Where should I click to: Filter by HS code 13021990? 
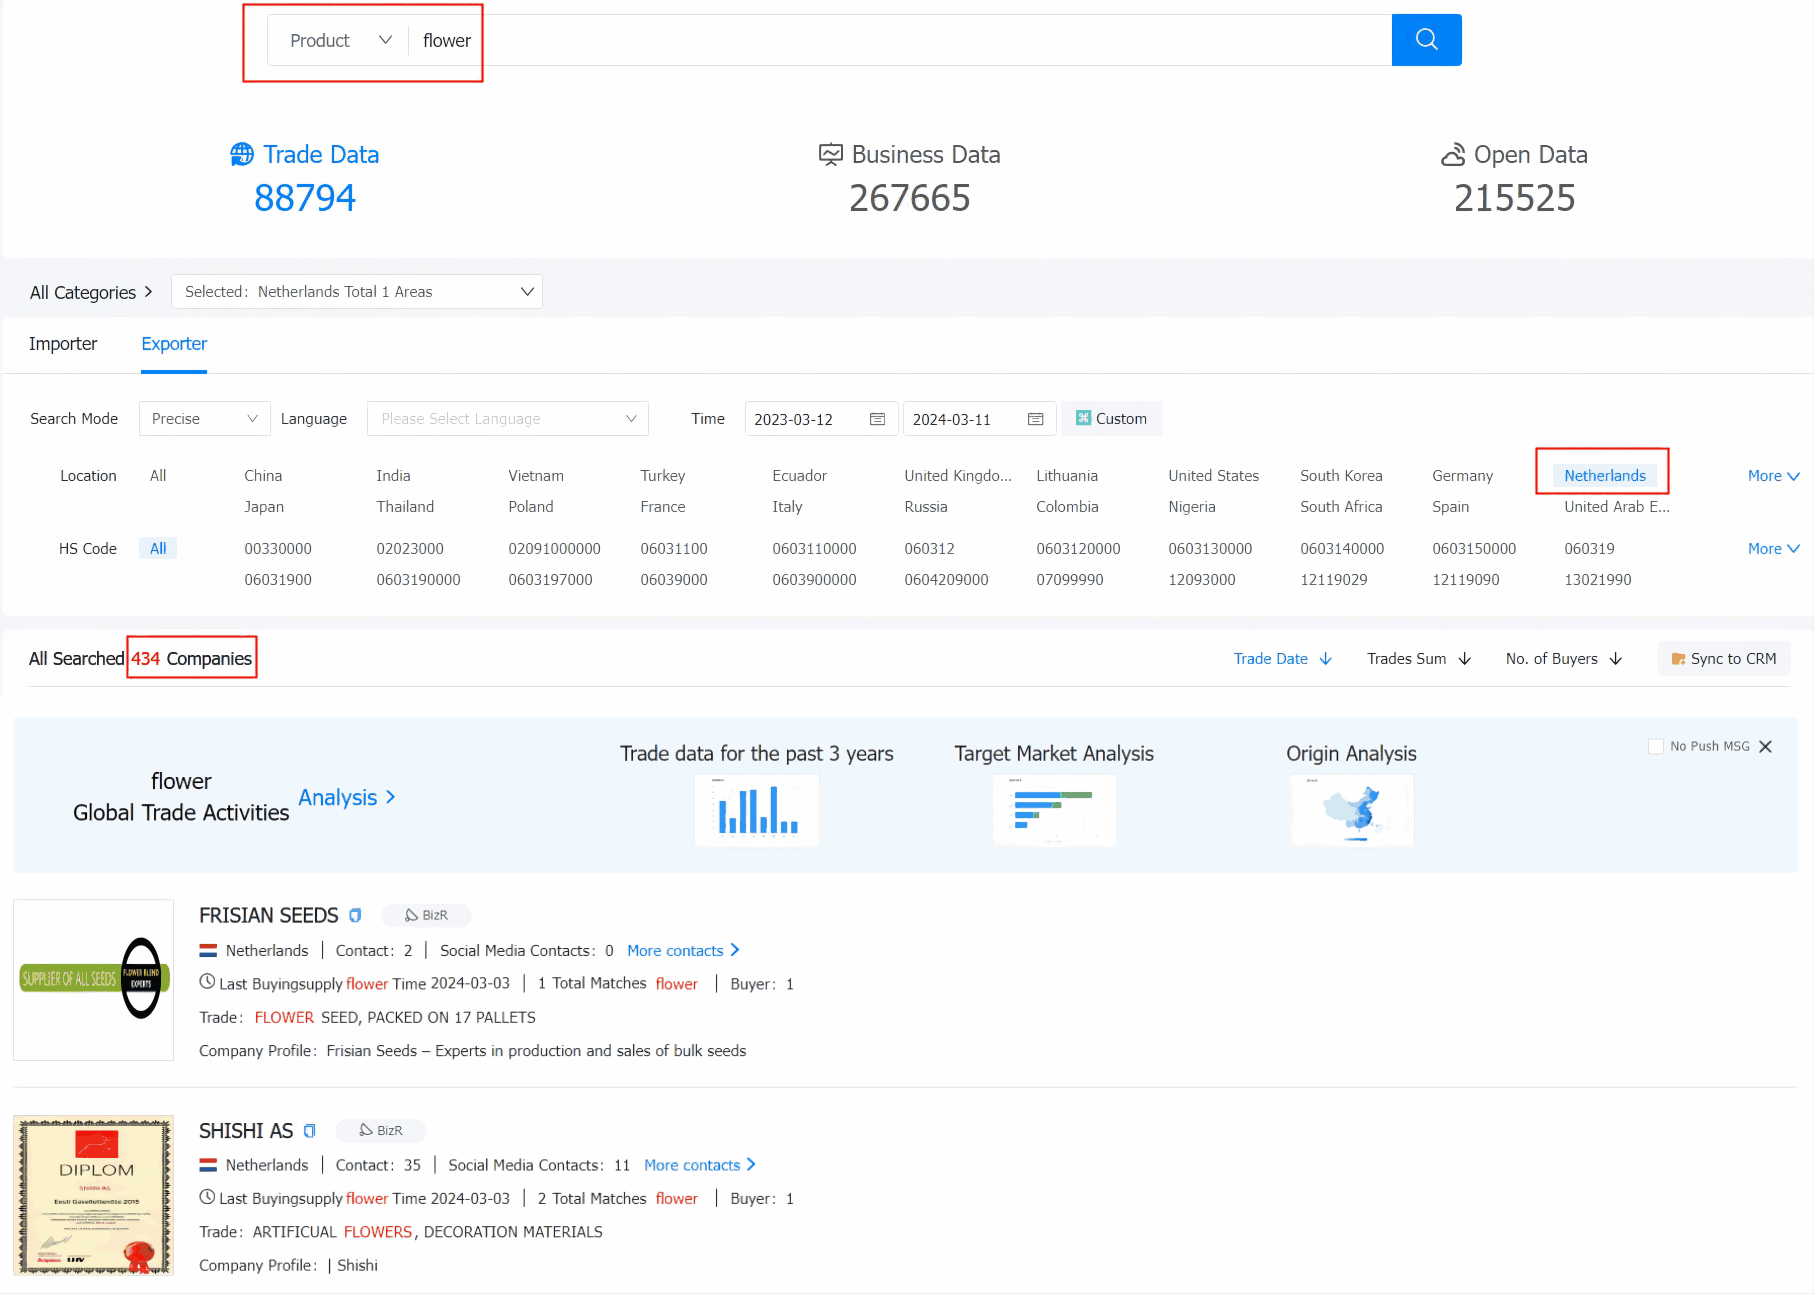(1597, 580)
